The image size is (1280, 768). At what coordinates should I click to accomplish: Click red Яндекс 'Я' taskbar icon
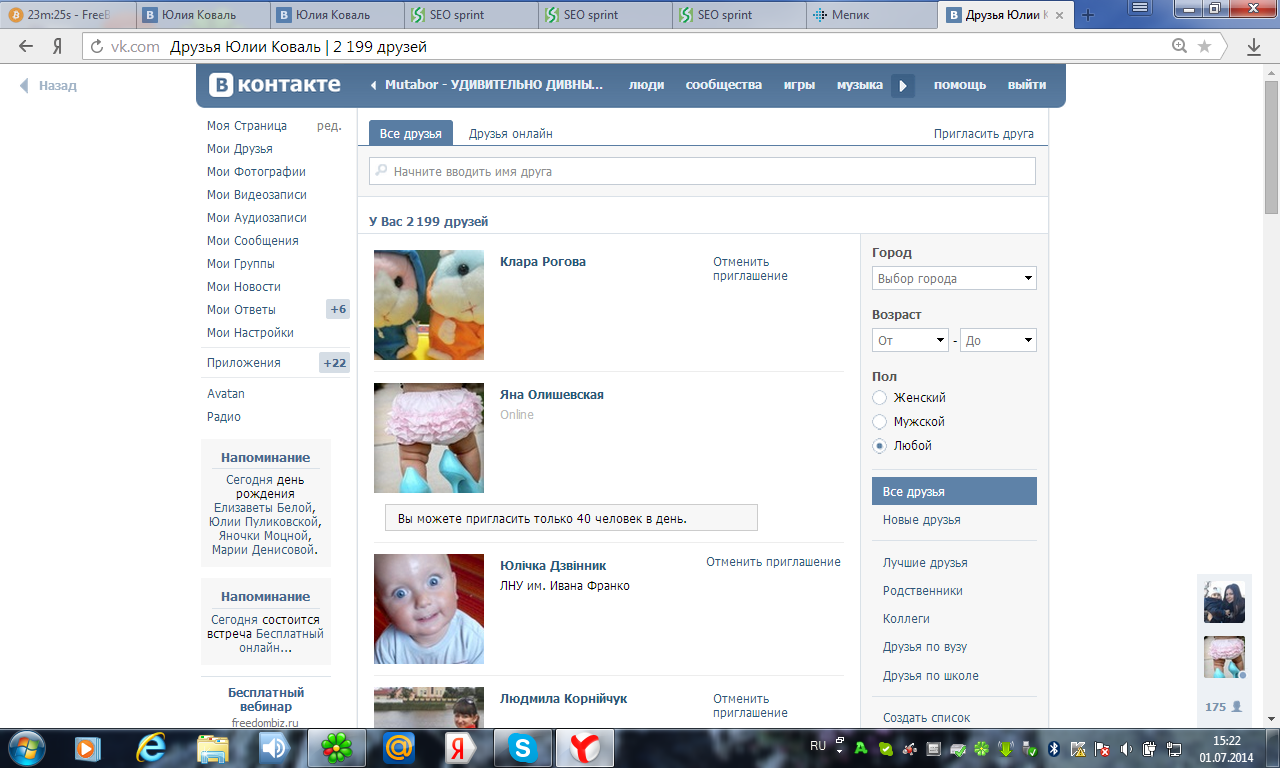tap(460, 747)
